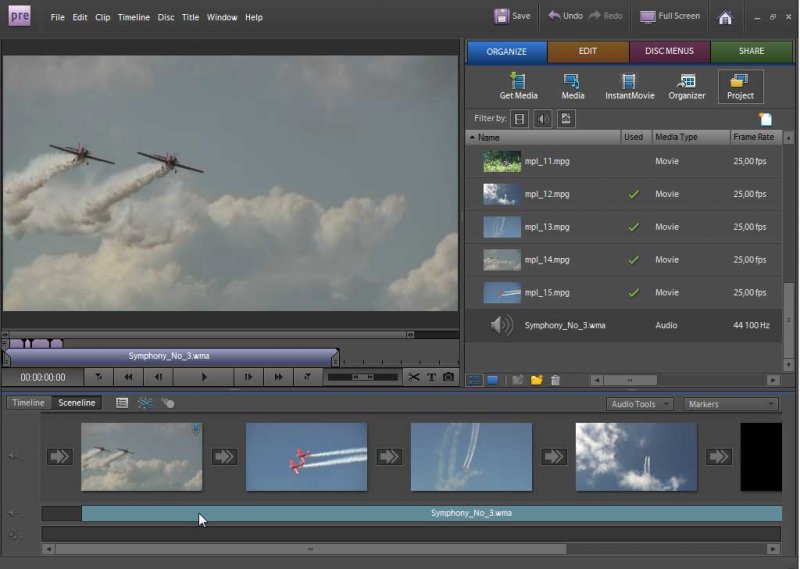The image size is (800, 569).
Task: Sort by the Name column header
Action: coord(489,137)
